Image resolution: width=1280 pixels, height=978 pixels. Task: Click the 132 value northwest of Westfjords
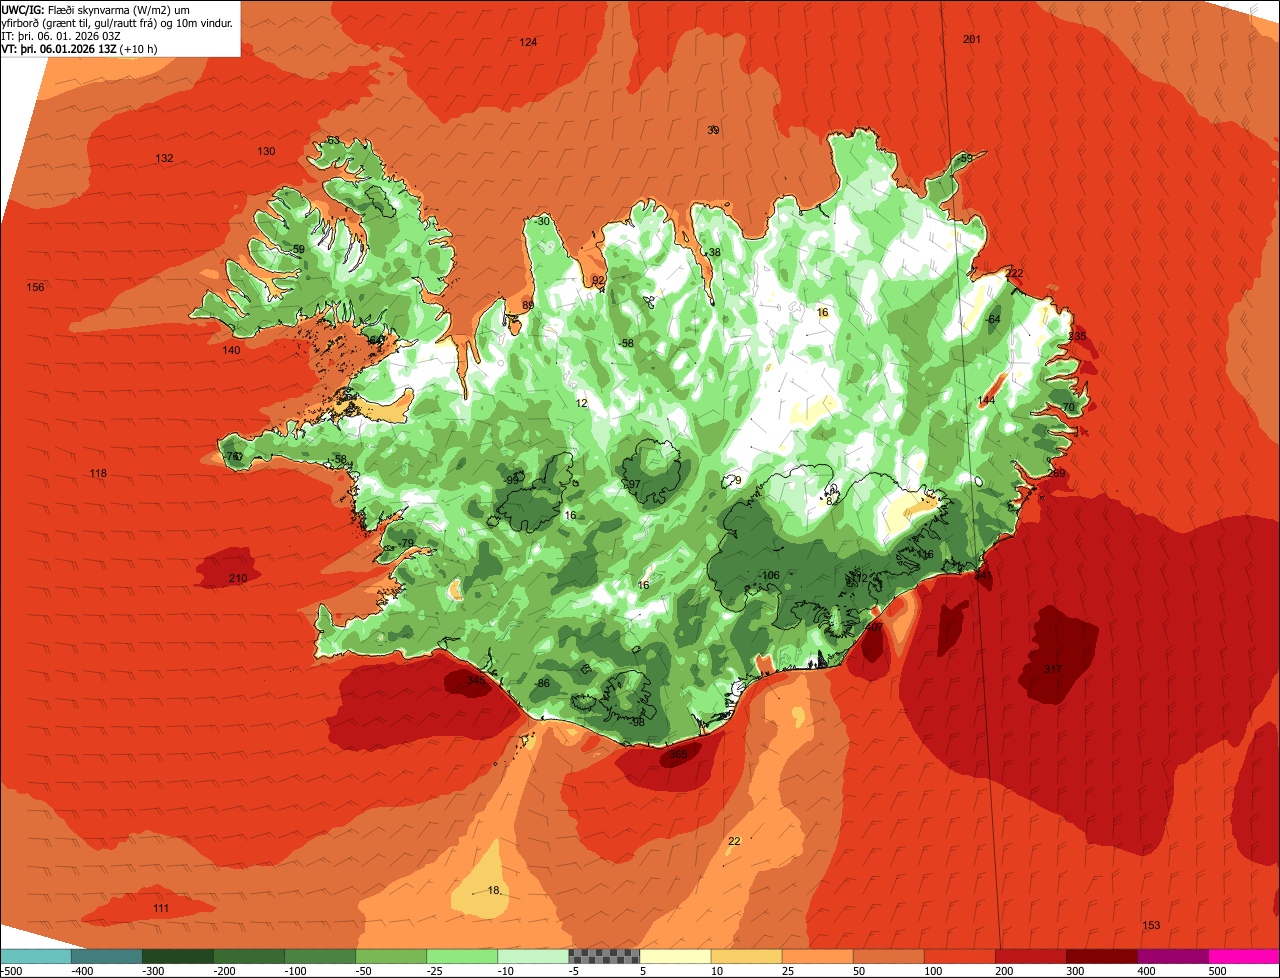pyautogui.click(x=165, y=159)
